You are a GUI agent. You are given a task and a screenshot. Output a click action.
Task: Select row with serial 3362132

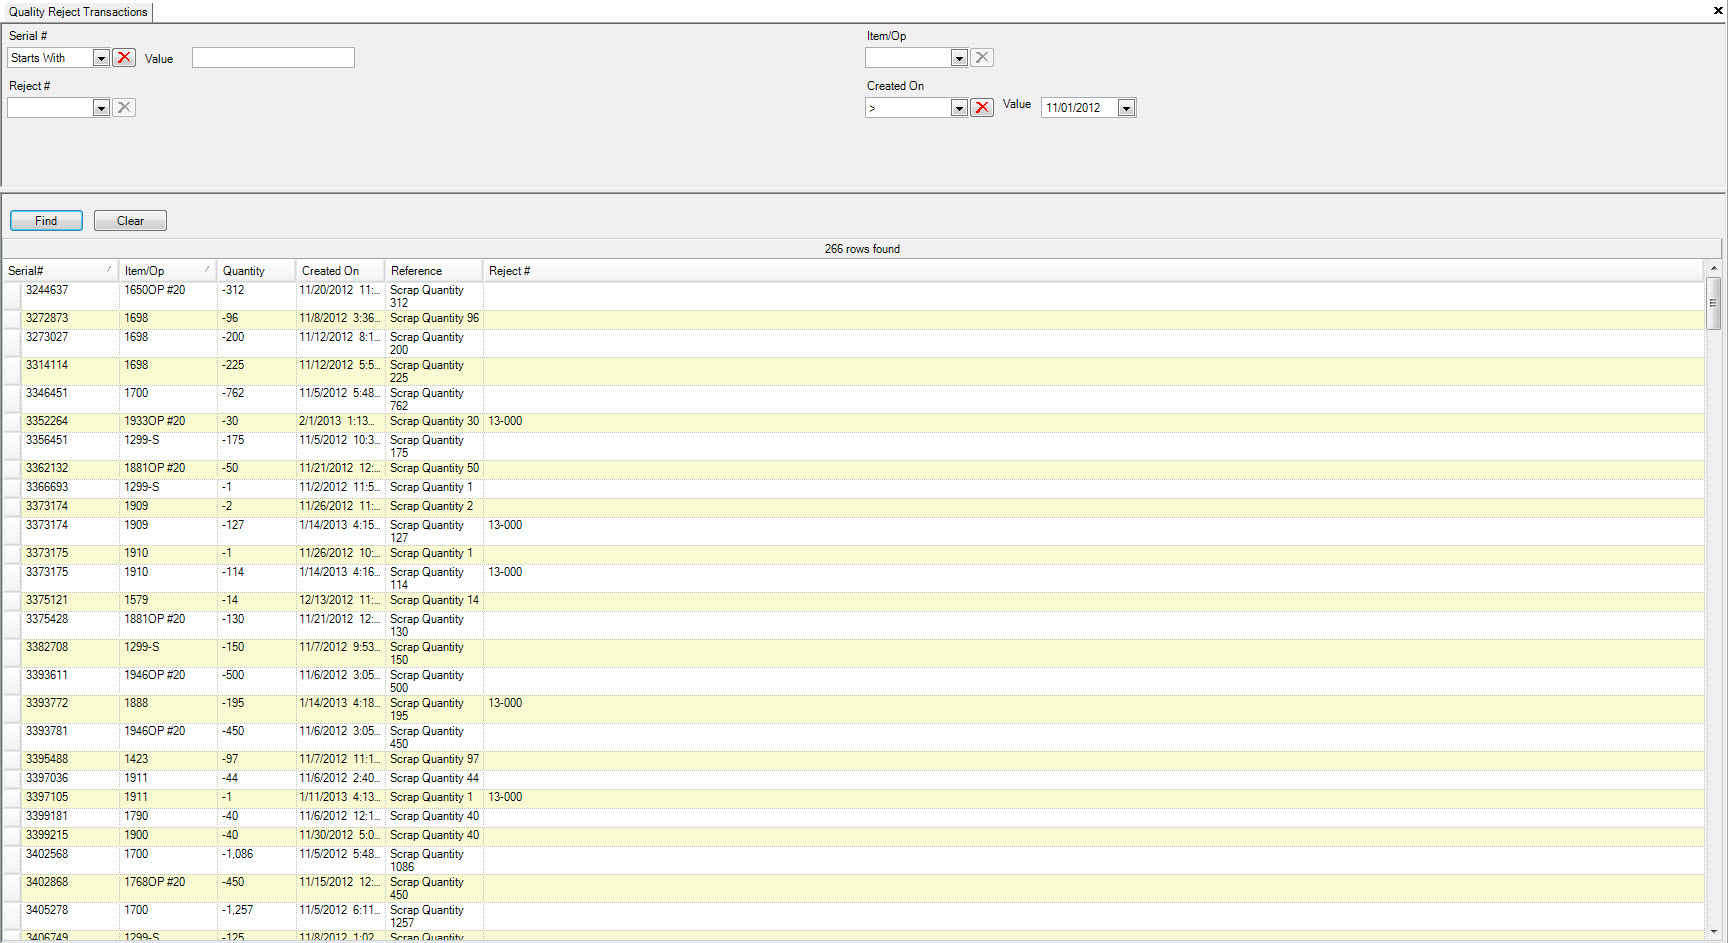coord(853,469)
